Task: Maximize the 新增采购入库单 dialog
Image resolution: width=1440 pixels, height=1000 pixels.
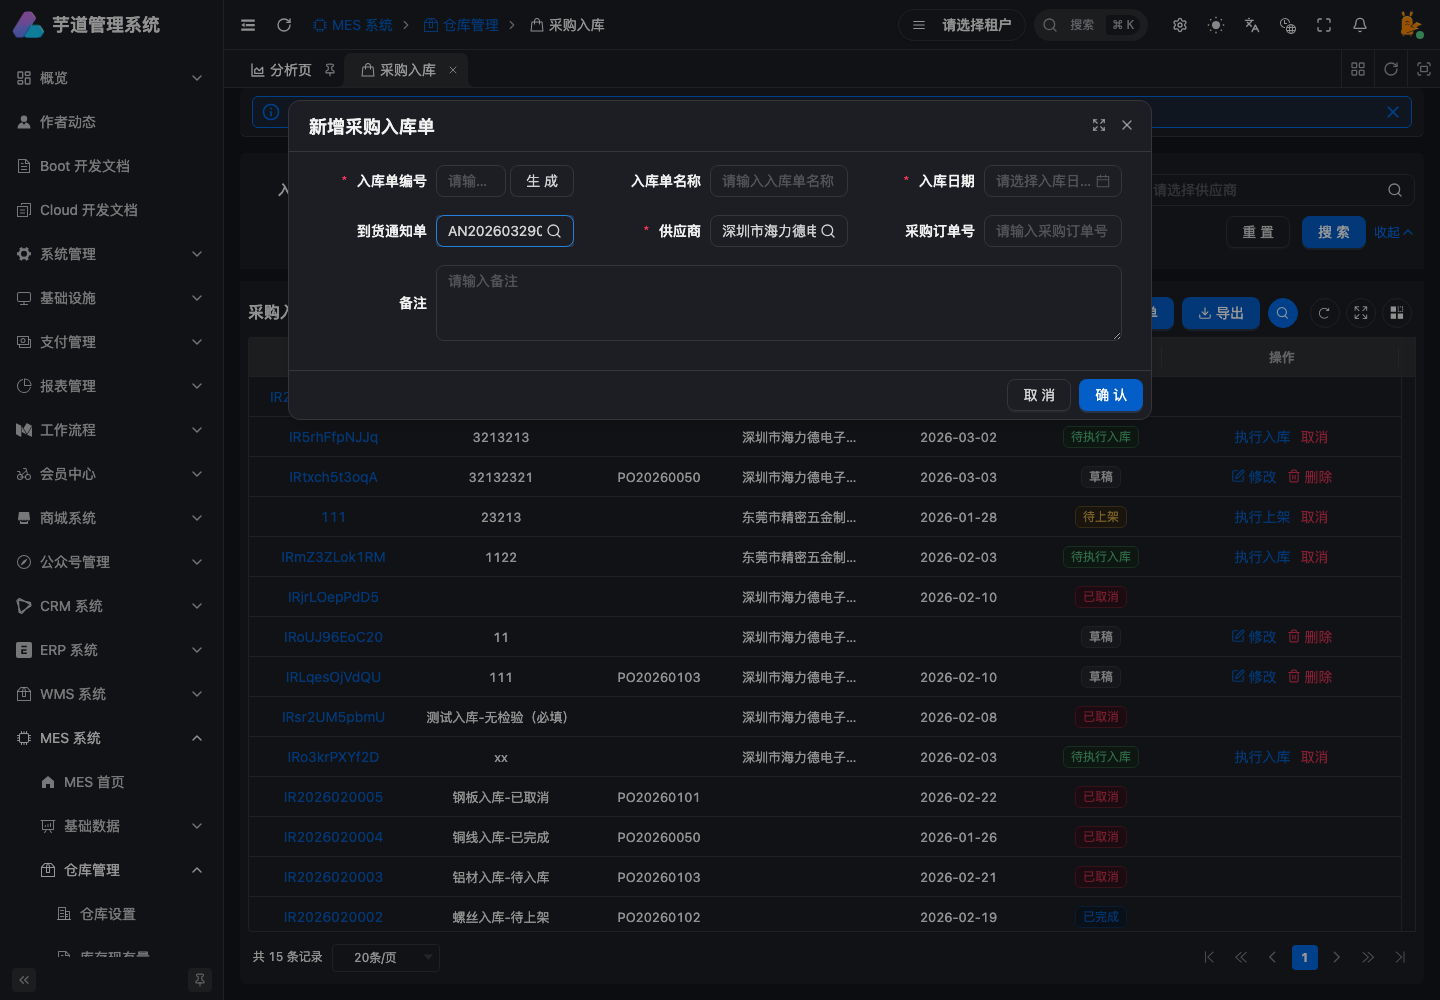Action: pyautogui.click(x=1099, y=125)
